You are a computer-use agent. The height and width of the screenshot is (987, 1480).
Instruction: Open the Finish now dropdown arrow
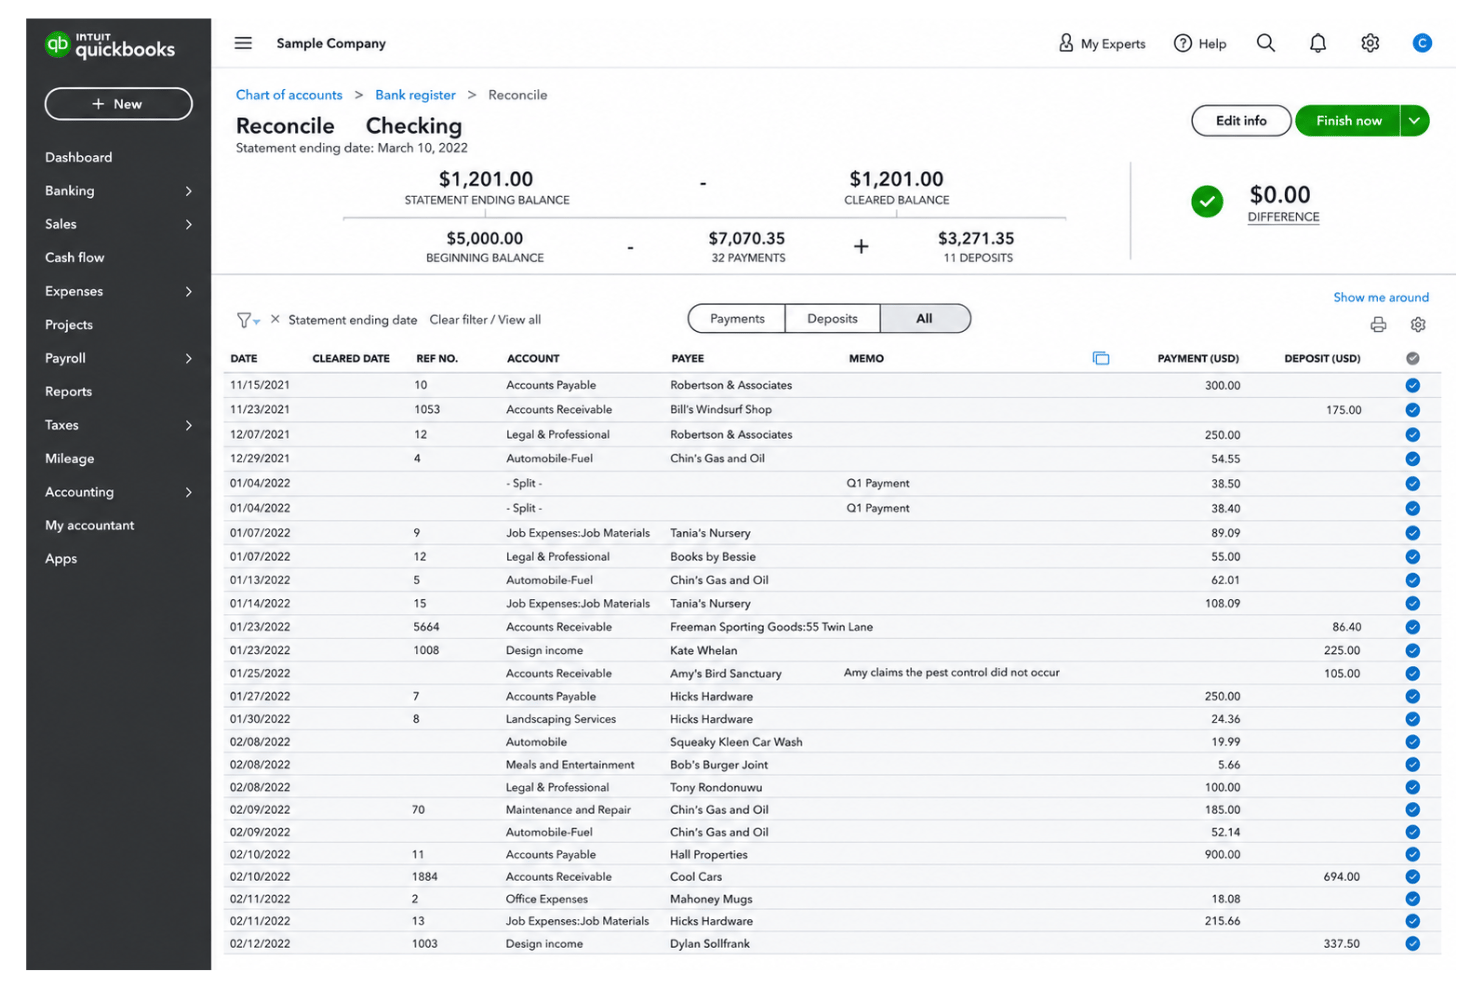click(x=1414, y=121)
